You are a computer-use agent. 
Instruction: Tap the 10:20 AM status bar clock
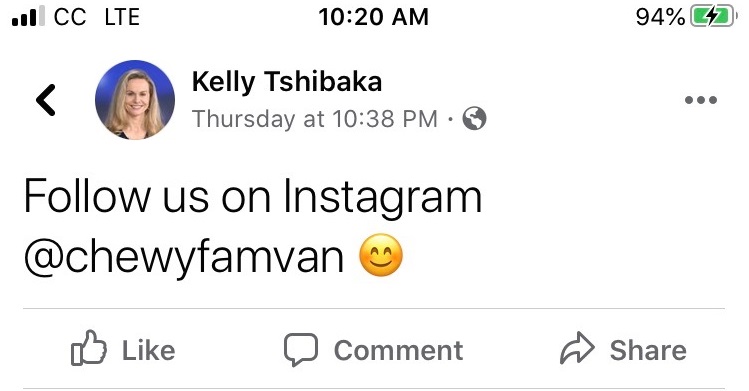pyautogui.click(x=374, y=17)
